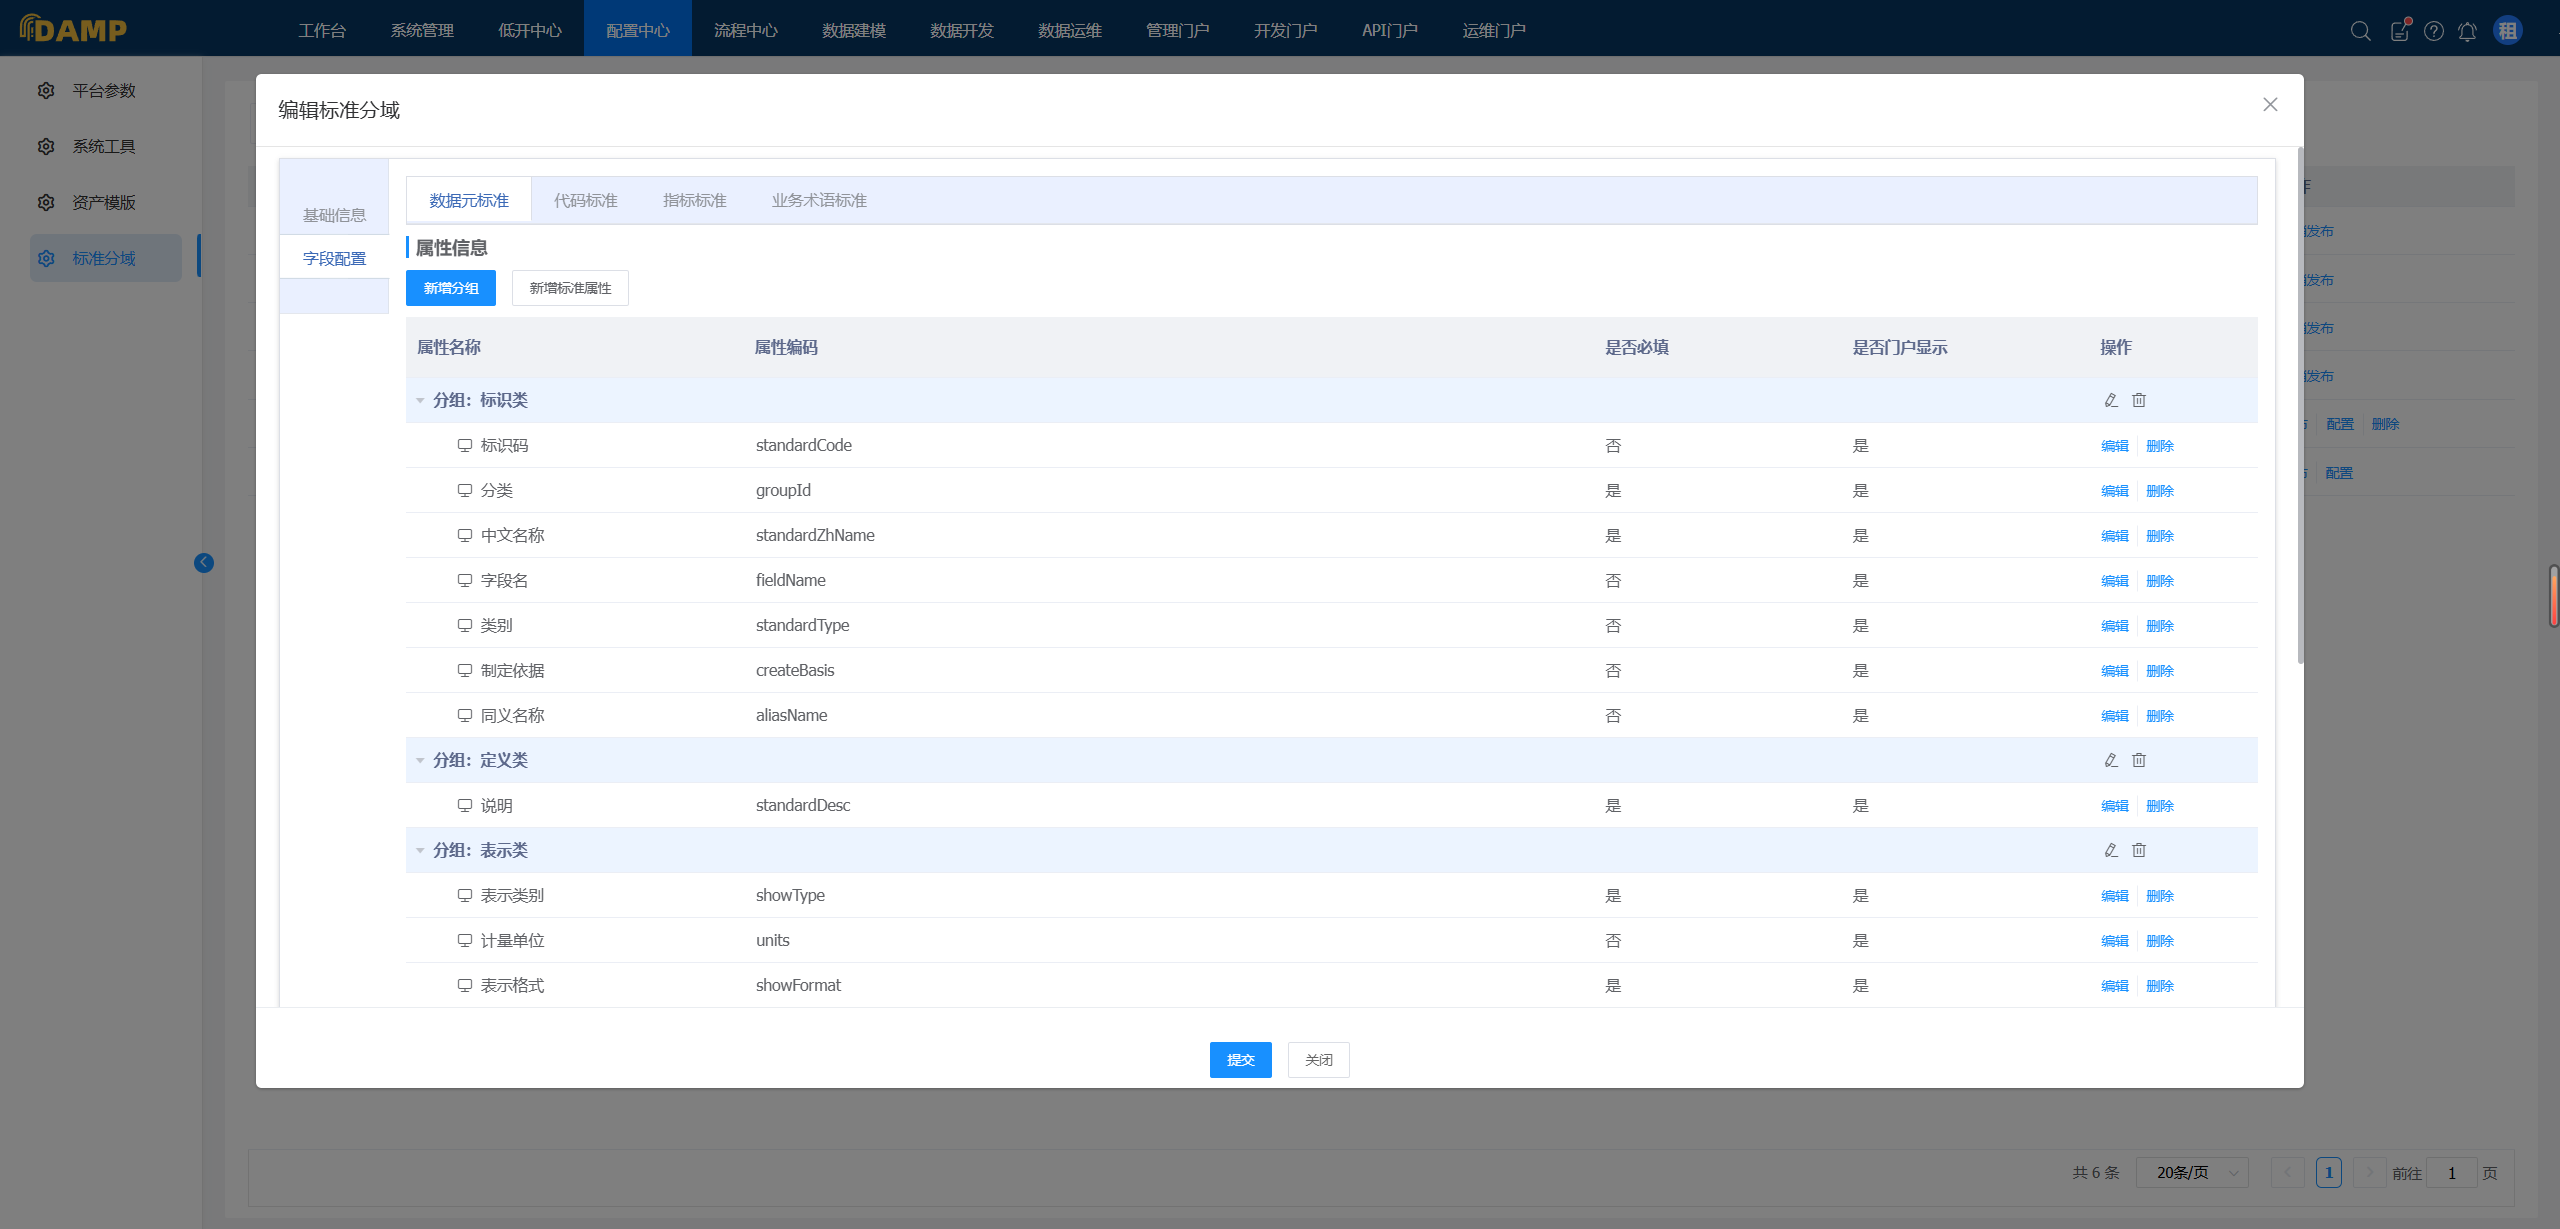Click the pencil edit icon for 标识类 group
Image resolution: width=2560 pixels, height=1229 pixels.
(2111, 400)
